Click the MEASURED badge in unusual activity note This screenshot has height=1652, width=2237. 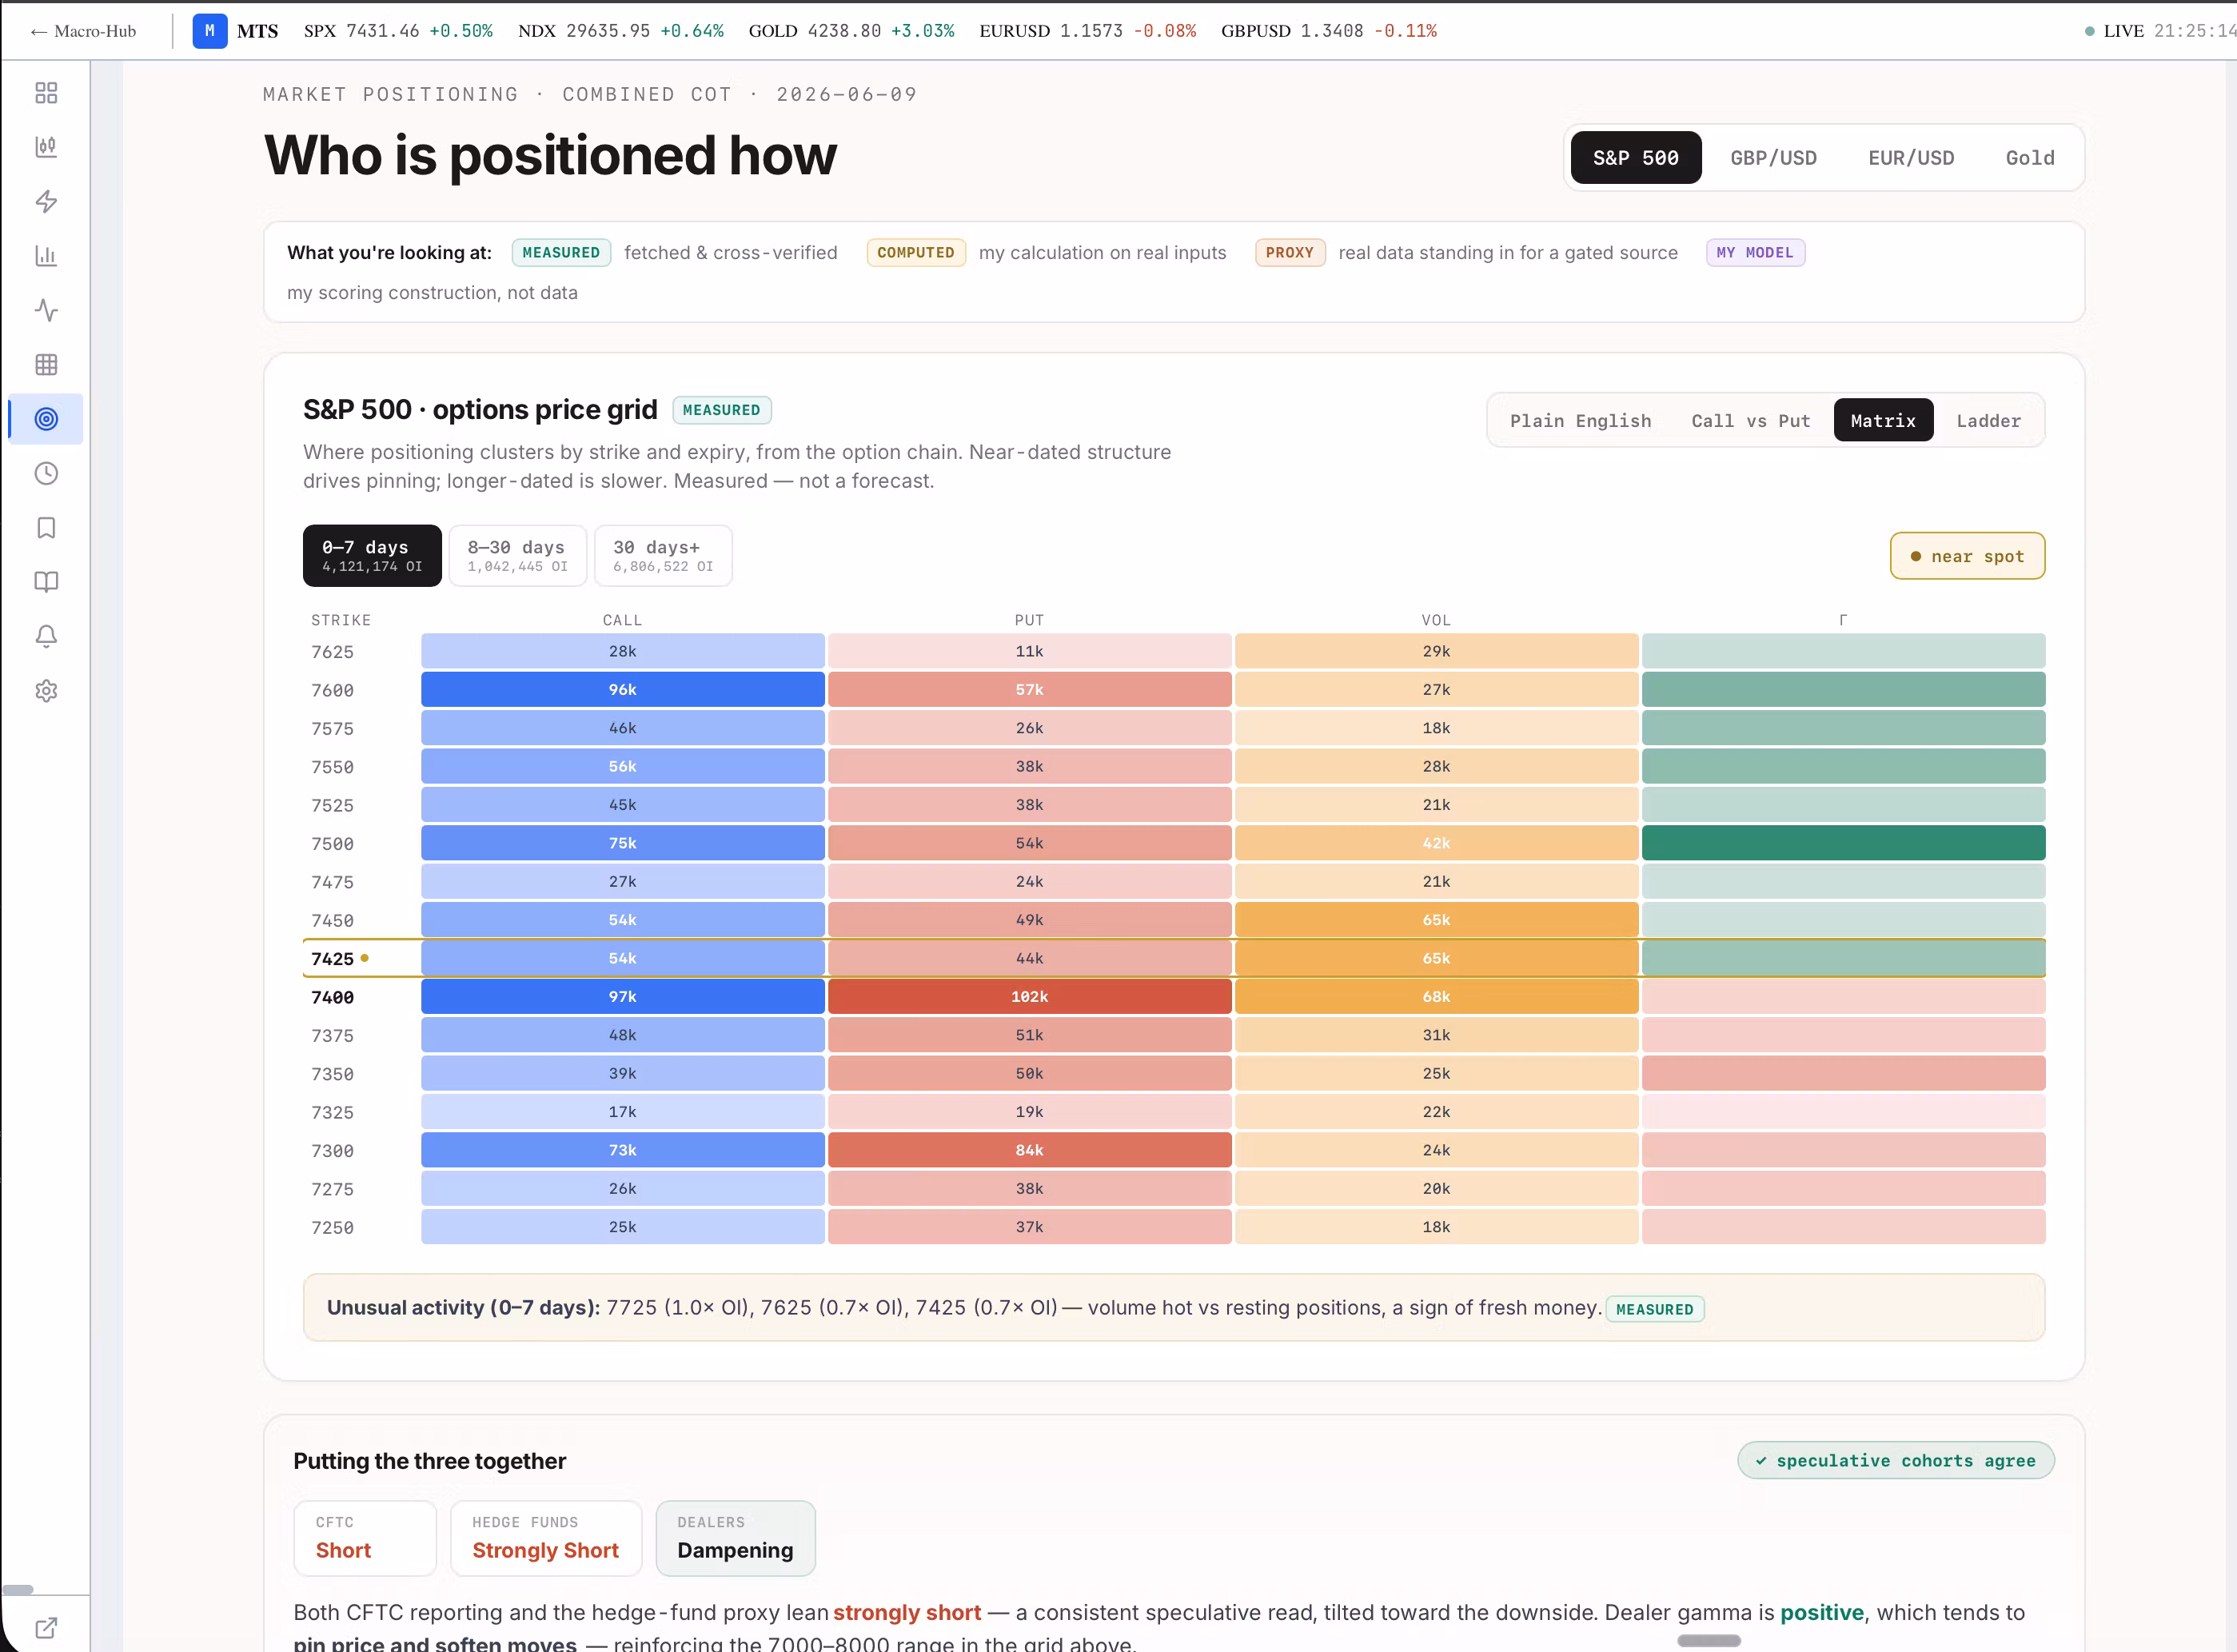coord(1654,1309)
